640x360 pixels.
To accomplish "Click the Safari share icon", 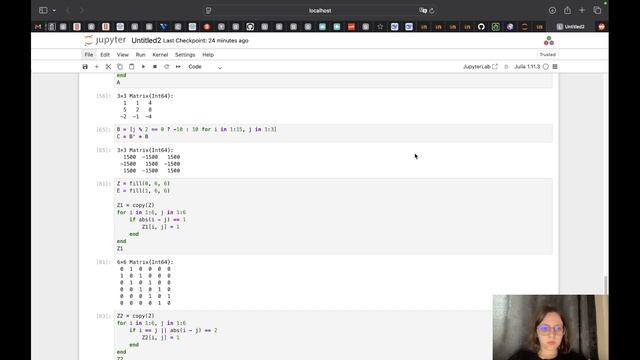I will tap(567, 10).
